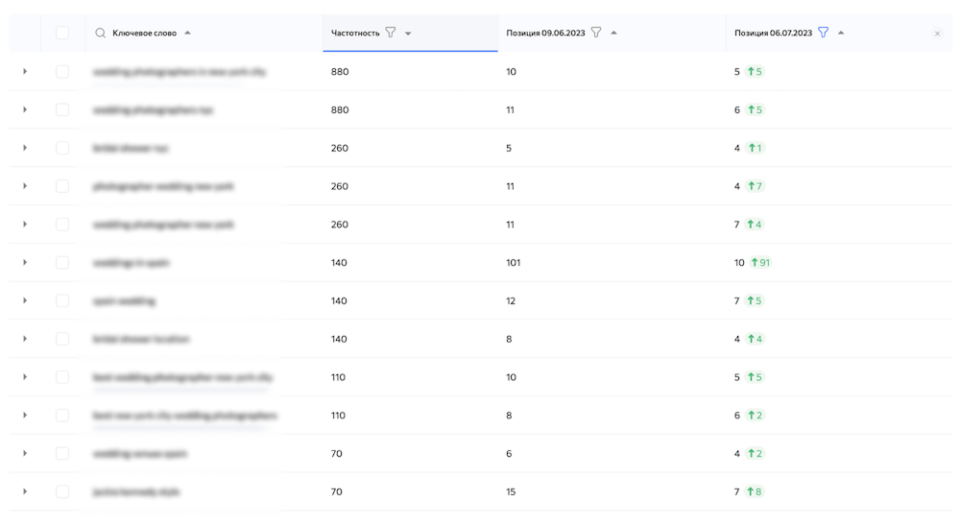Expand the row with frequency 70 and position 6

25,454
